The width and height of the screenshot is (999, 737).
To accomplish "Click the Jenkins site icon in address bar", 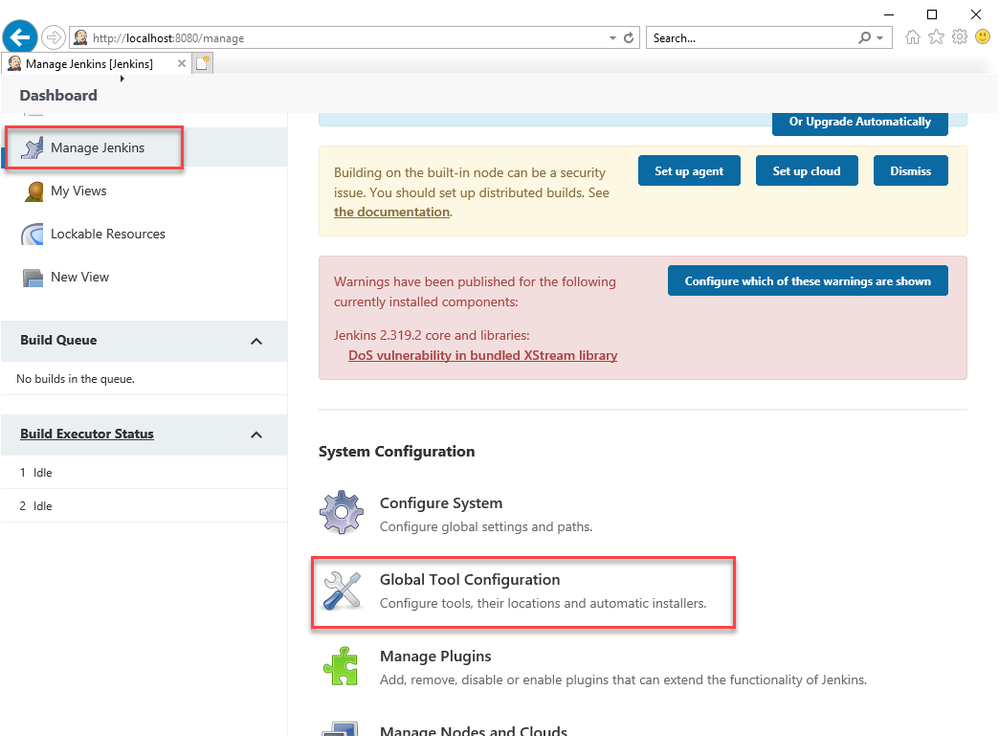I will point(80,38).
